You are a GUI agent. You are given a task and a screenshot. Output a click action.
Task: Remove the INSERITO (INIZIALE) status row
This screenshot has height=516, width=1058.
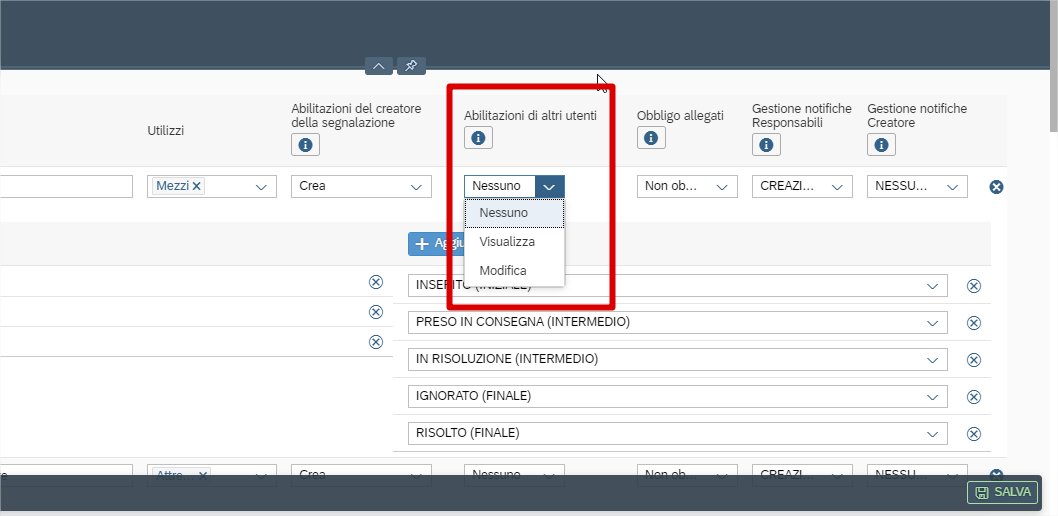[x=974, y=286]
